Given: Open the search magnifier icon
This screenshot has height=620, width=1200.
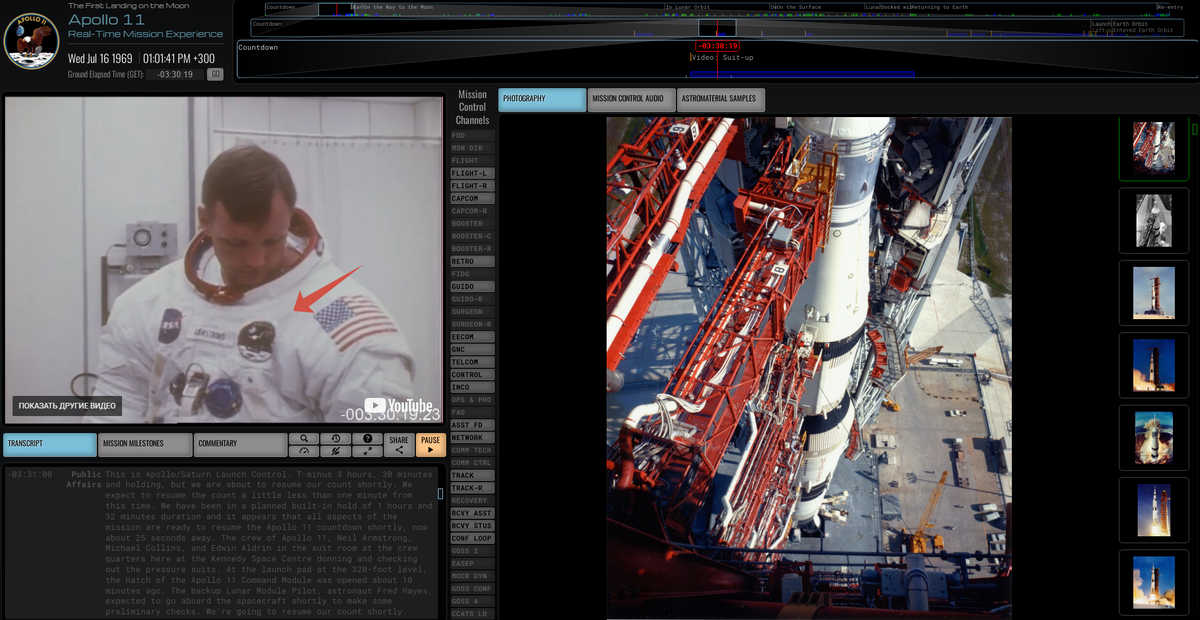Looking at the screenshot, I should [304, 438].
